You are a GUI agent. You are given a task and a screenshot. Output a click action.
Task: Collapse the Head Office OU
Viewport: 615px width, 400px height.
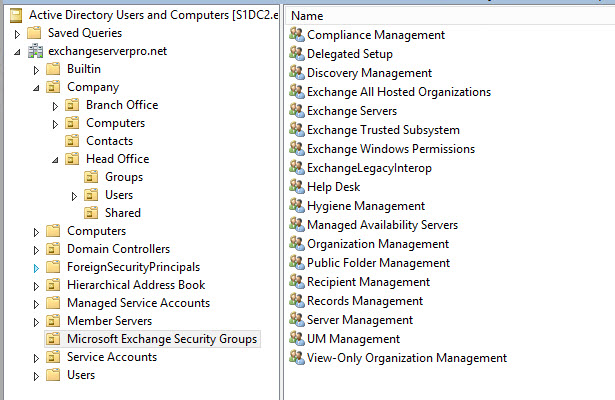(55, 160)
